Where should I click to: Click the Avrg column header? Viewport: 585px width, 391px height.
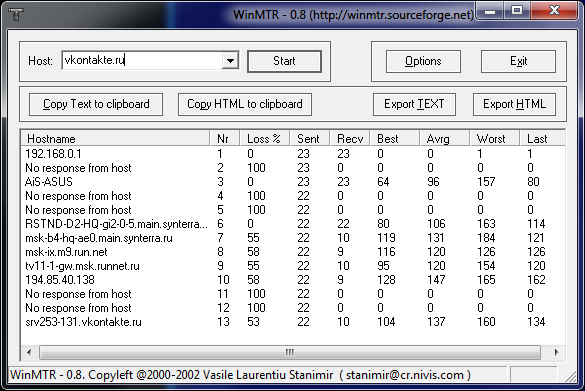tap(445, 139)
